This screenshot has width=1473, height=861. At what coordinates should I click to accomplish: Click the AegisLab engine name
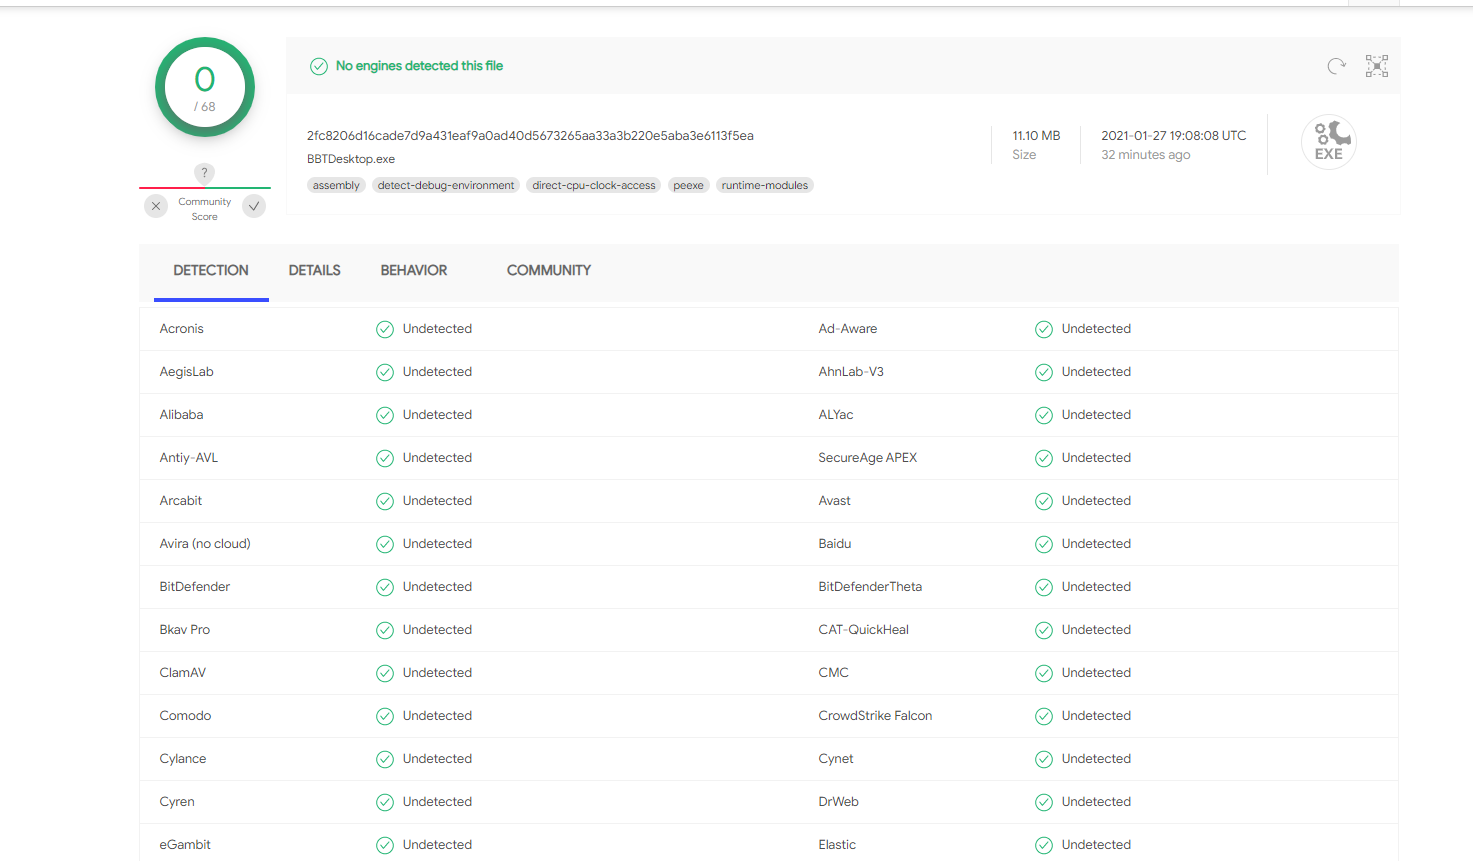[187, 372]
